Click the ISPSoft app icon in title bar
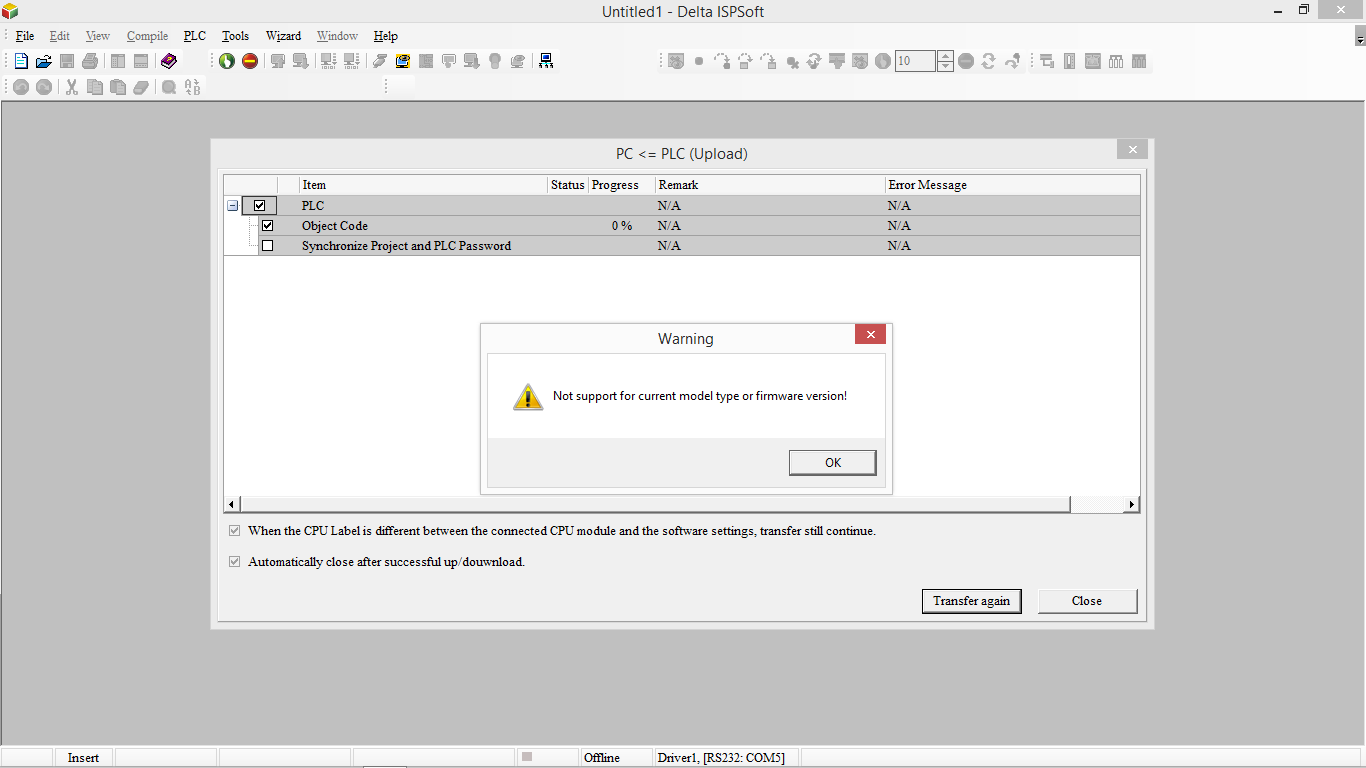Image resolution: width=1366 pixels, height=768 pixels. (10, 11)
